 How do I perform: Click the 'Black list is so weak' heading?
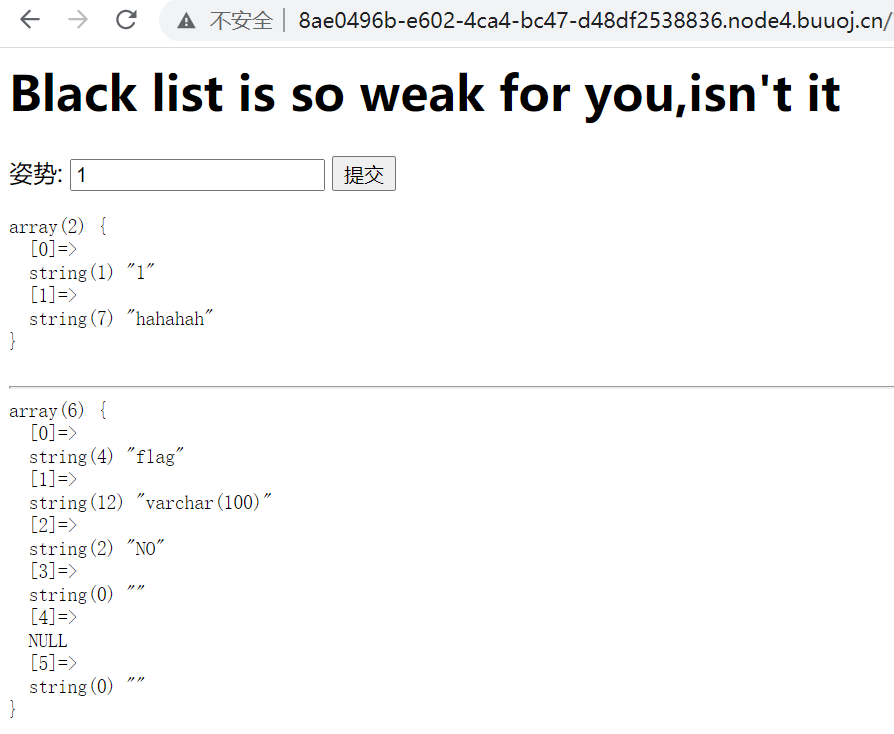425,94
